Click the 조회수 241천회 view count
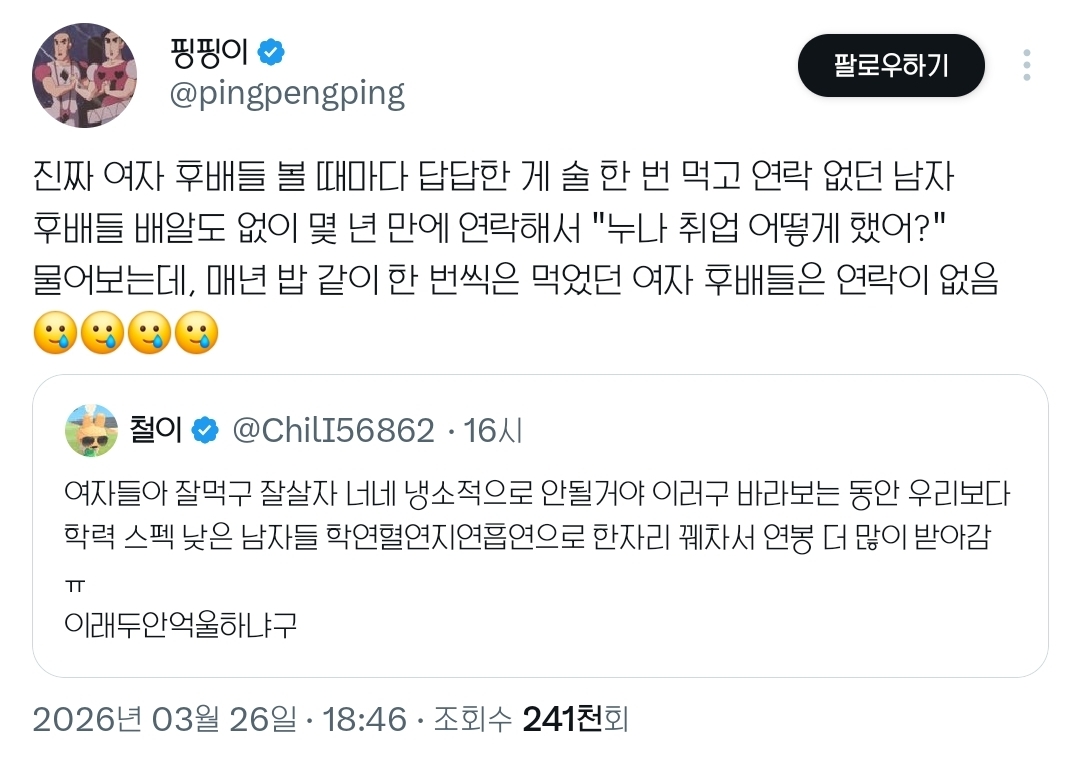 click(530, 720)
